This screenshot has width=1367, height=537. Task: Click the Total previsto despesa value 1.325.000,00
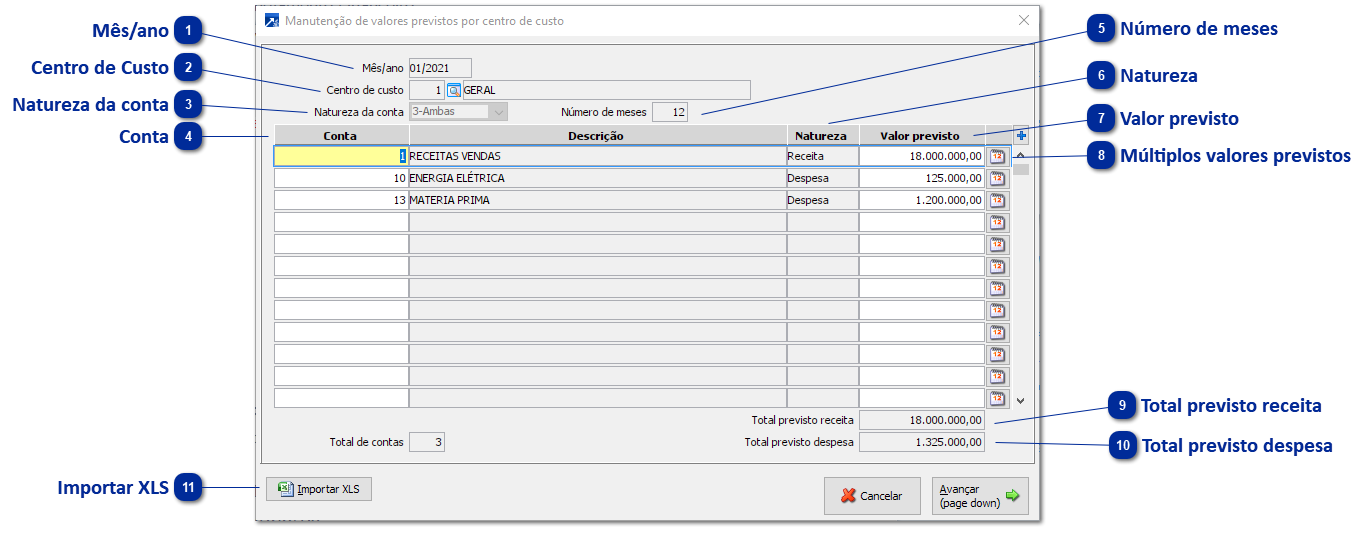(922, 441)
